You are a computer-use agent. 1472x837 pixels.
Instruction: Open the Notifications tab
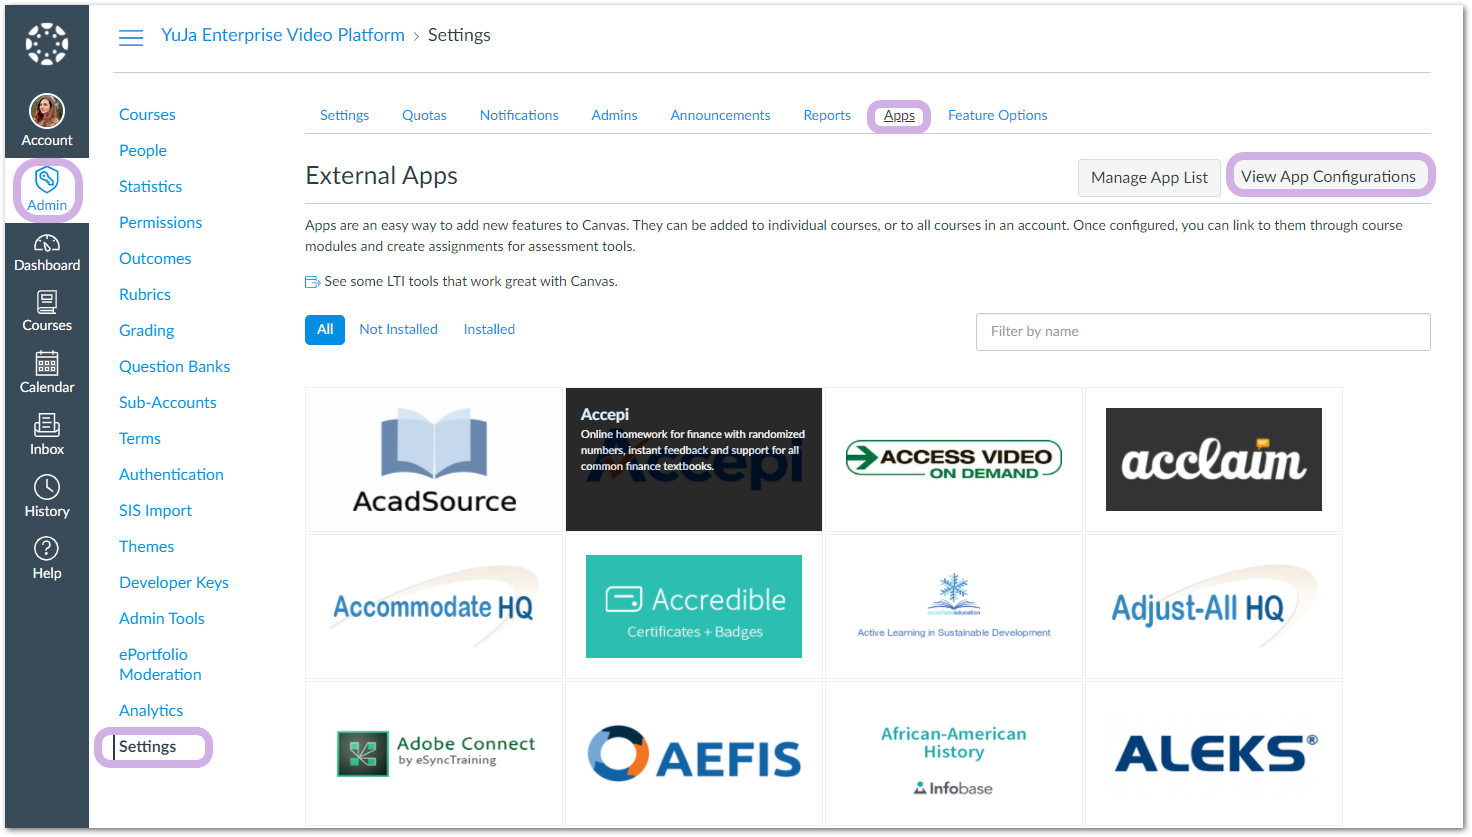click(519, 115)
